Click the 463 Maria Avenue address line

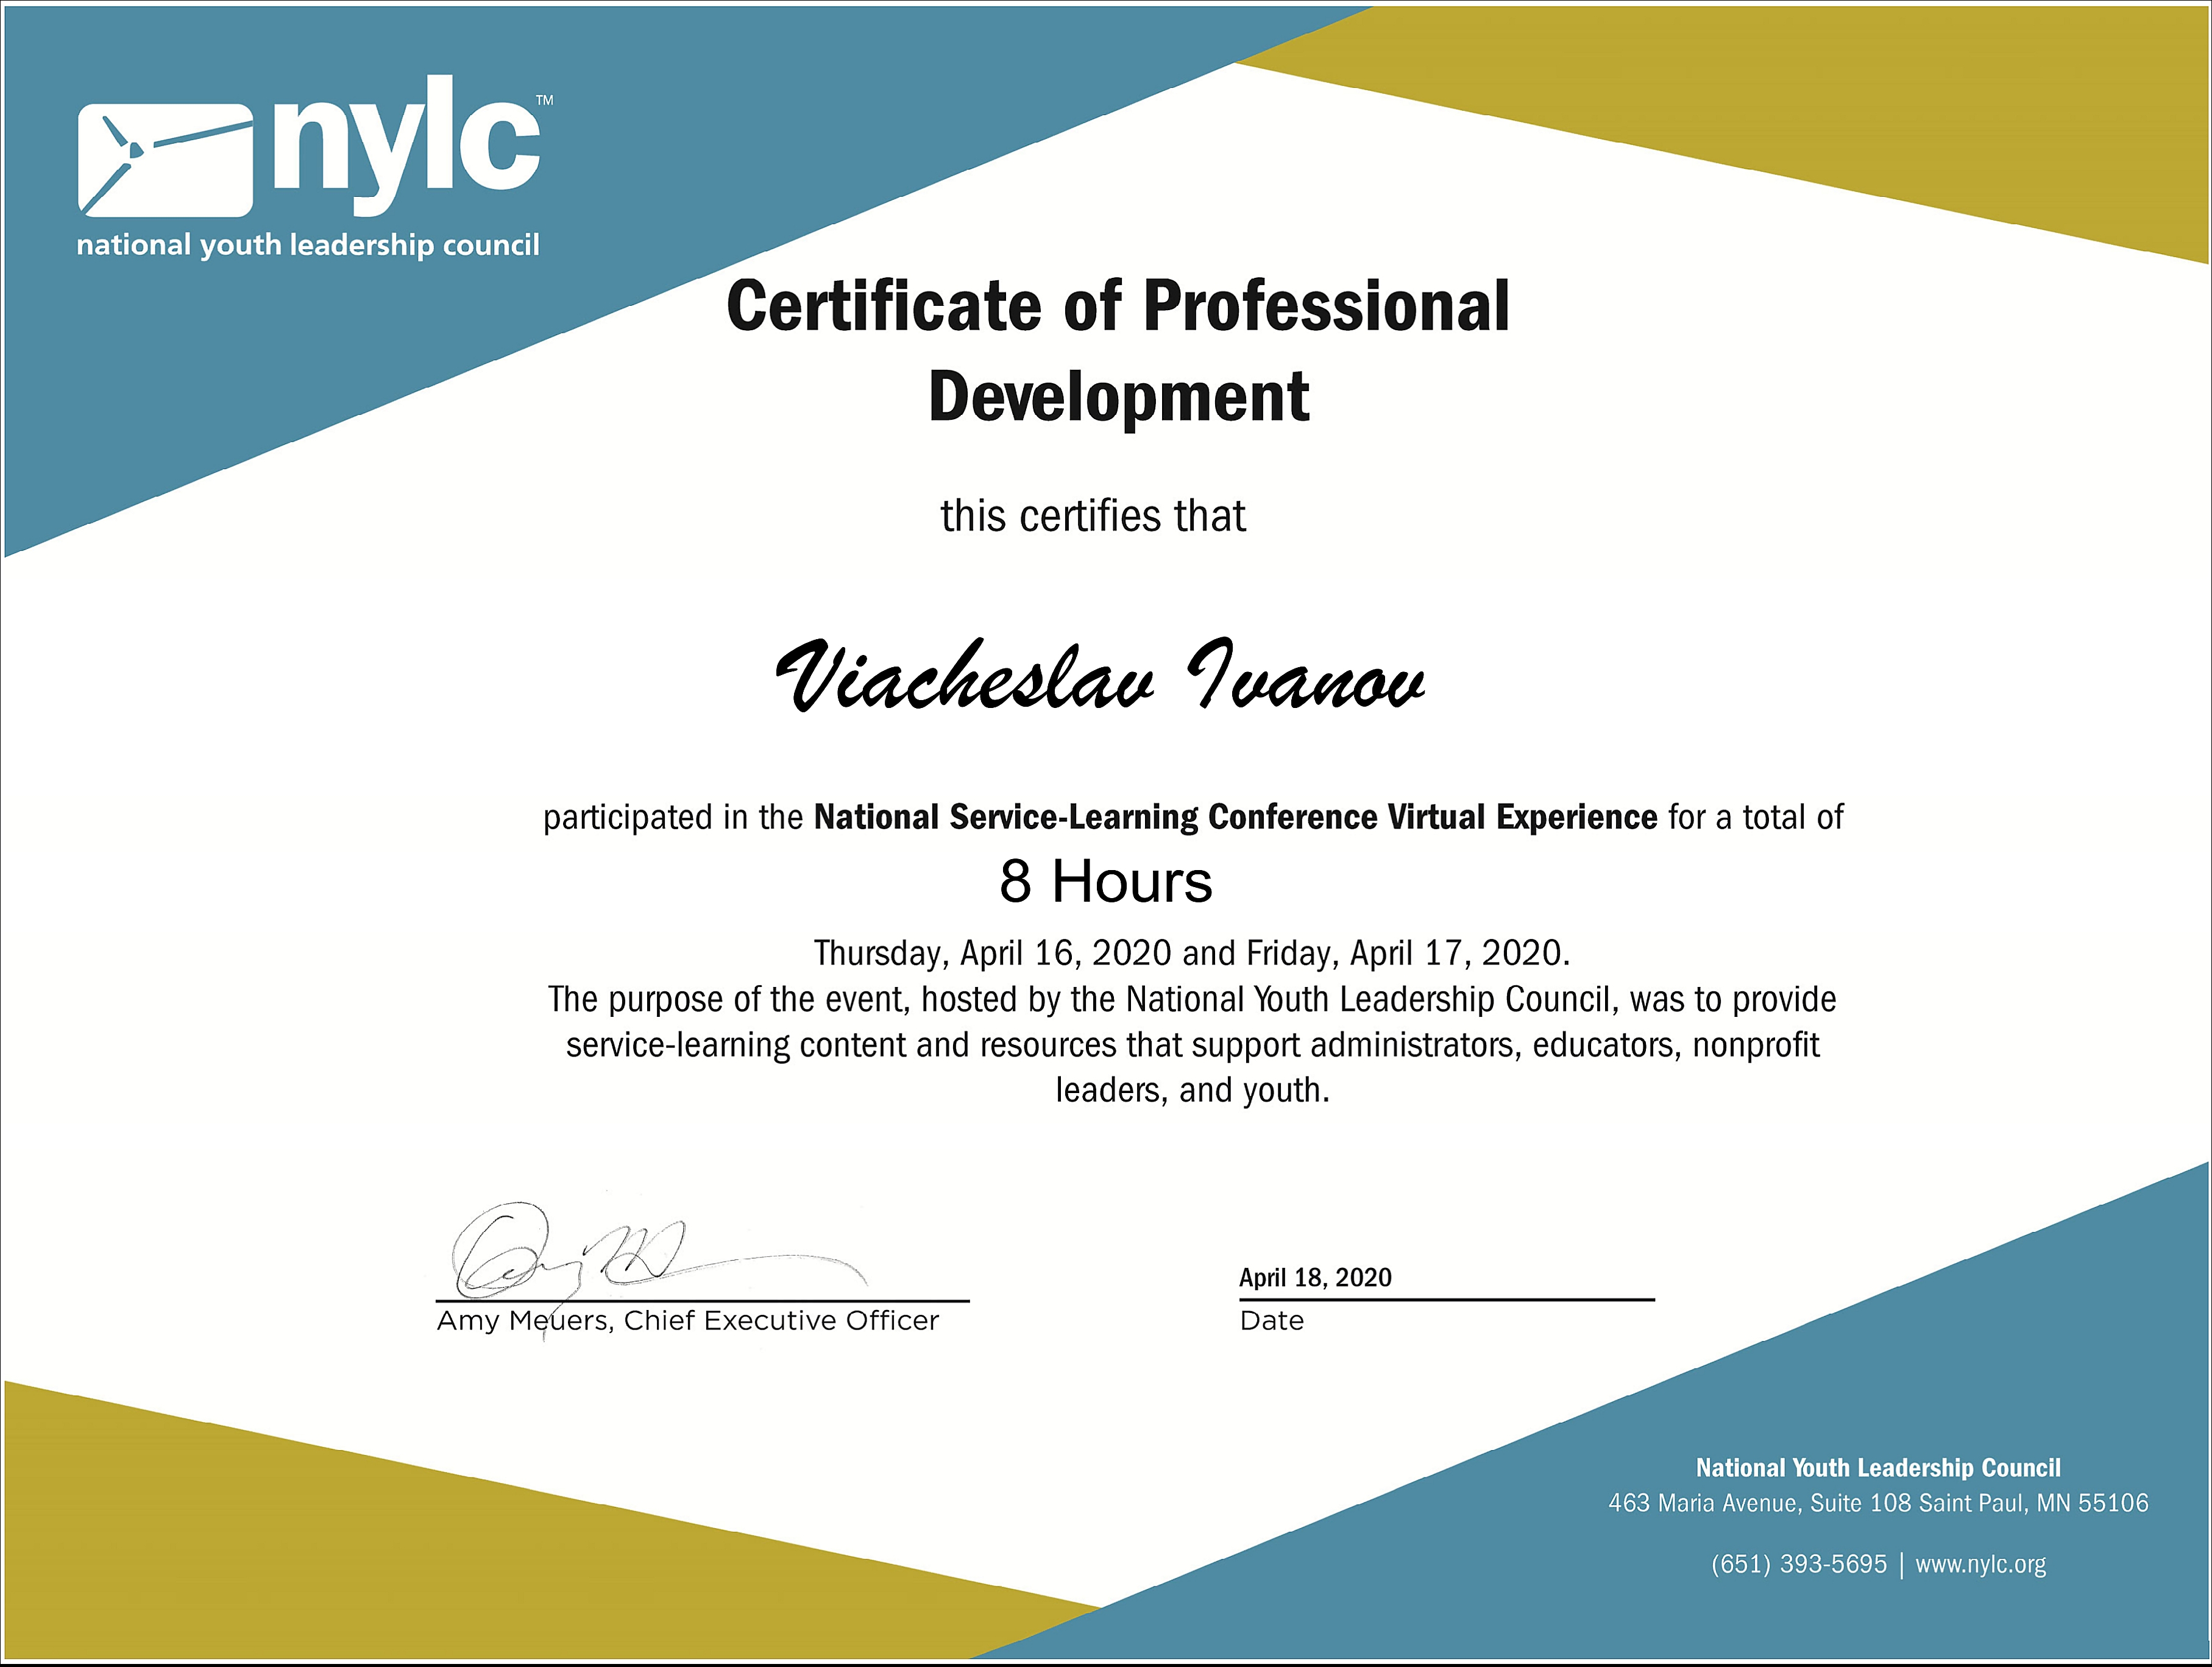coord(1878,1503)
